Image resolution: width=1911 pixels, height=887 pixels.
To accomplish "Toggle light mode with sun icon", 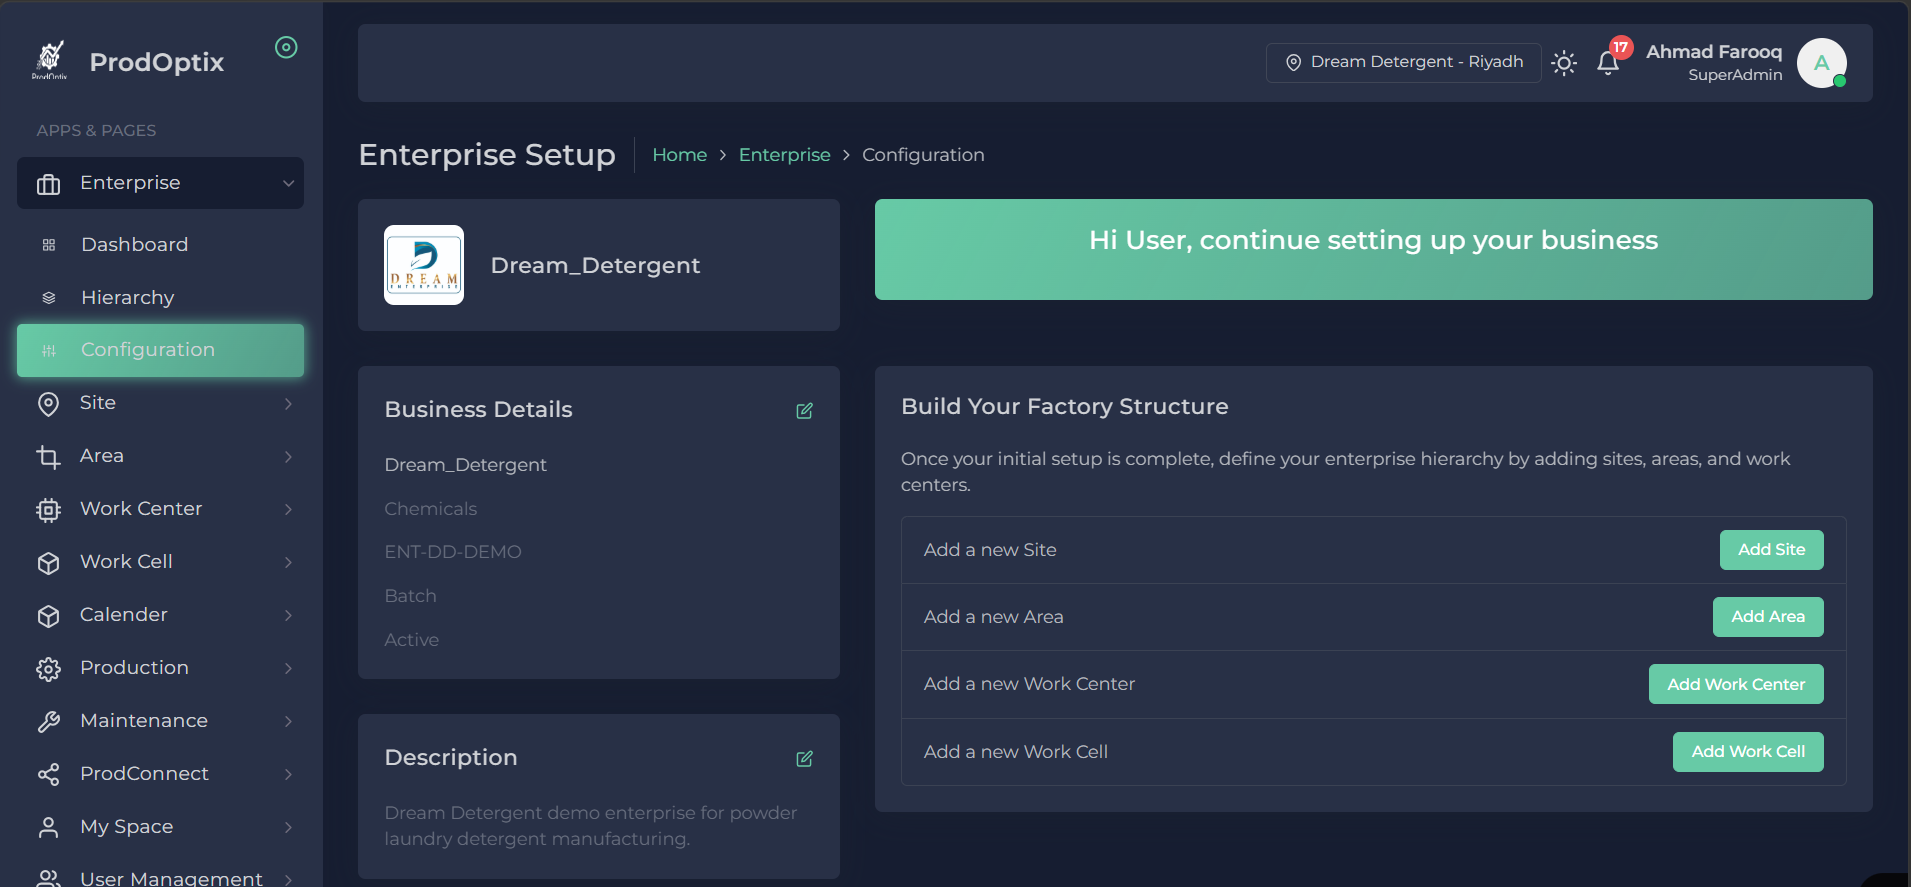I will click(1564, 63).
